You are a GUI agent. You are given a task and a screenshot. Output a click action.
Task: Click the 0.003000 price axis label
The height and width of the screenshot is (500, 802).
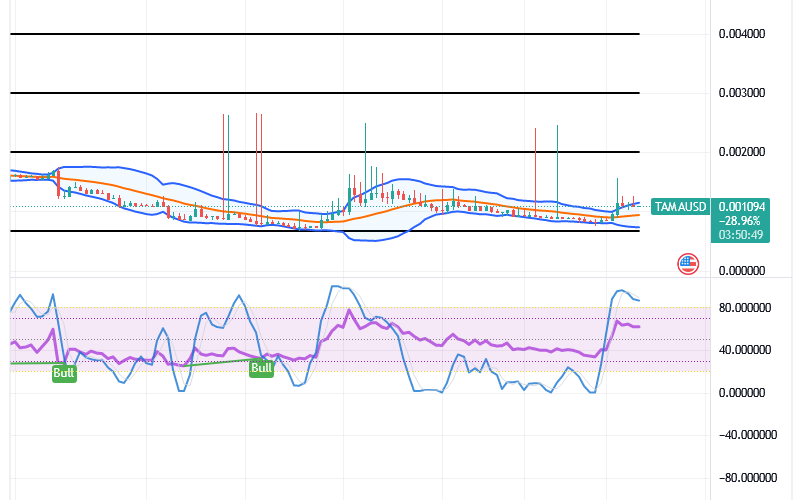pyautogui.click(x=742, y=93)
